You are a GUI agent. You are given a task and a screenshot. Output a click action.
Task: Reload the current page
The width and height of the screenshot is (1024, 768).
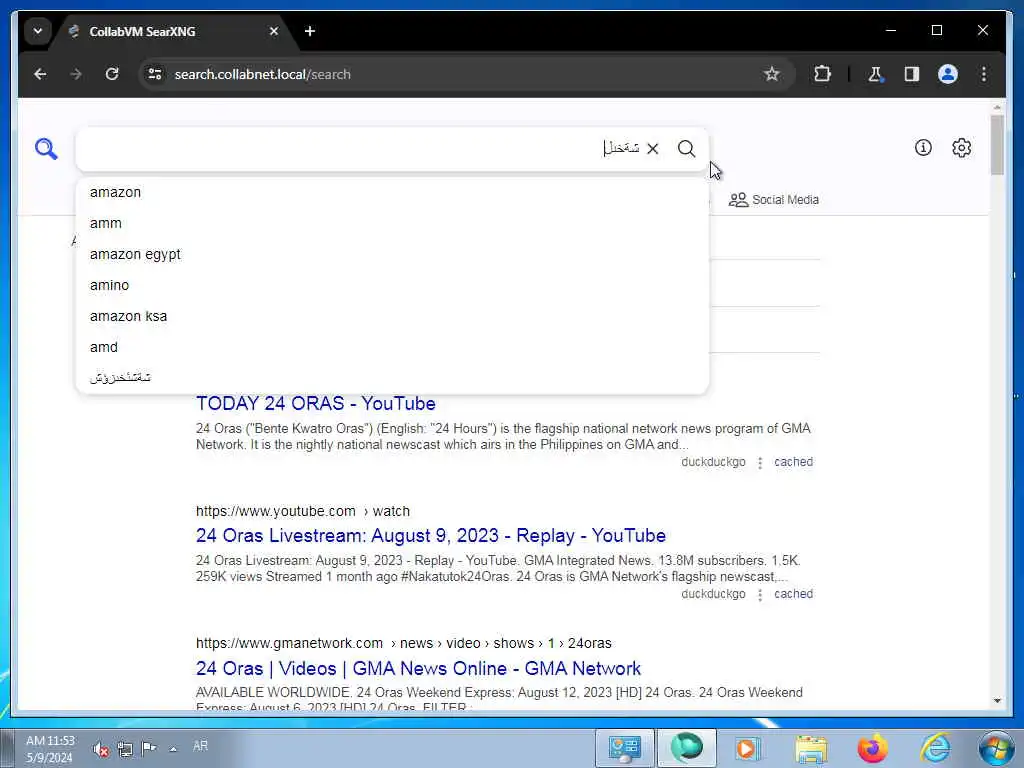[x=112, y=74]
